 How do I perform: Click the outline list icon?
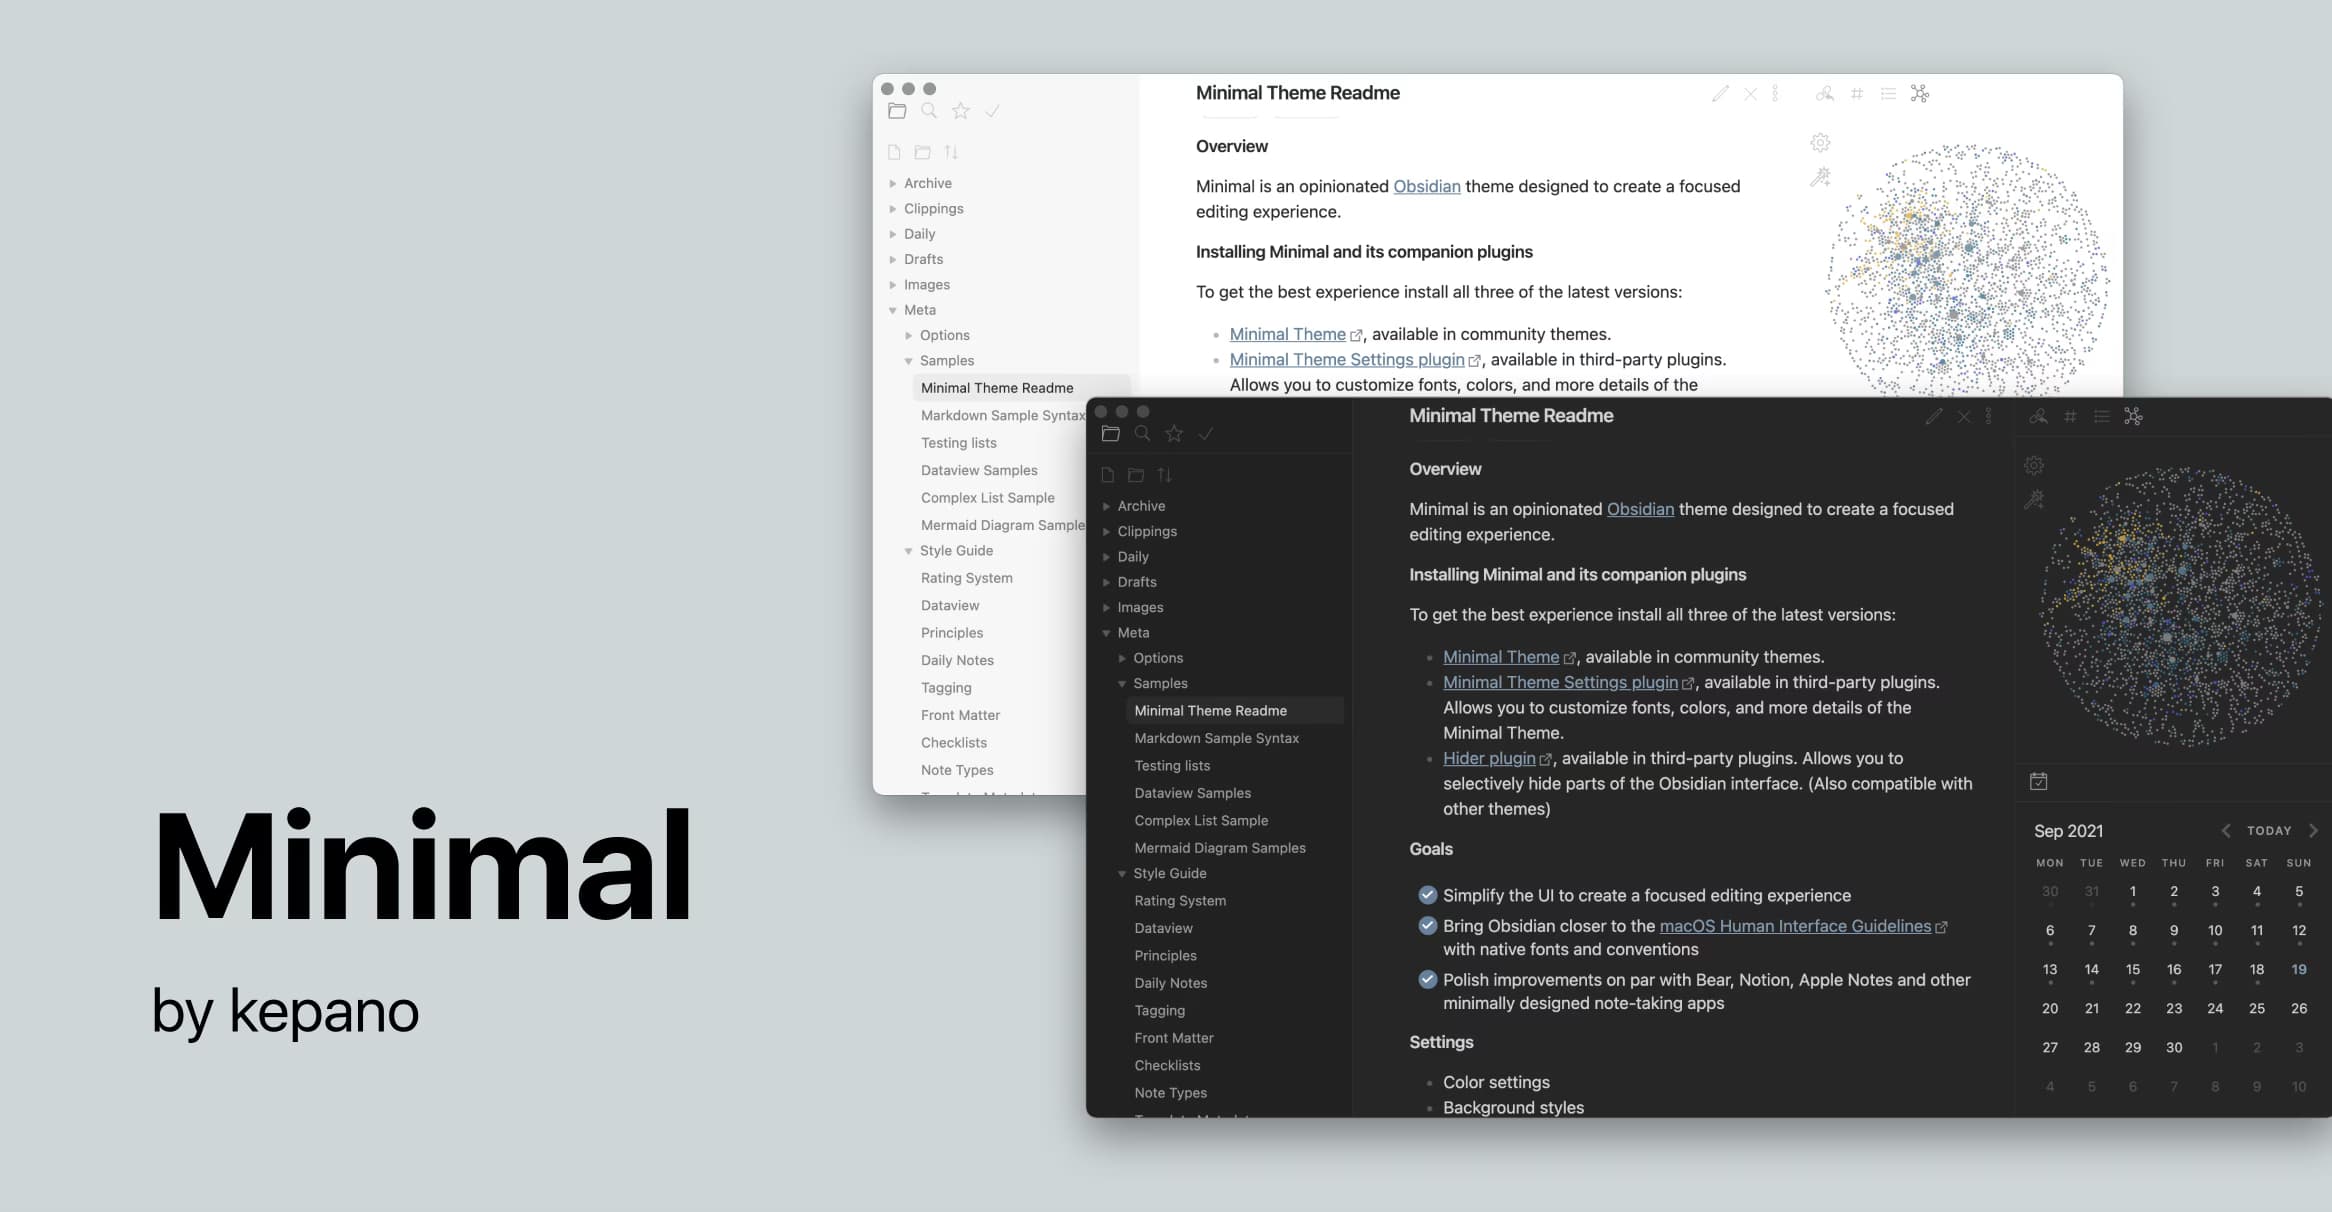pyautogui.click(x=2101, y=416)
